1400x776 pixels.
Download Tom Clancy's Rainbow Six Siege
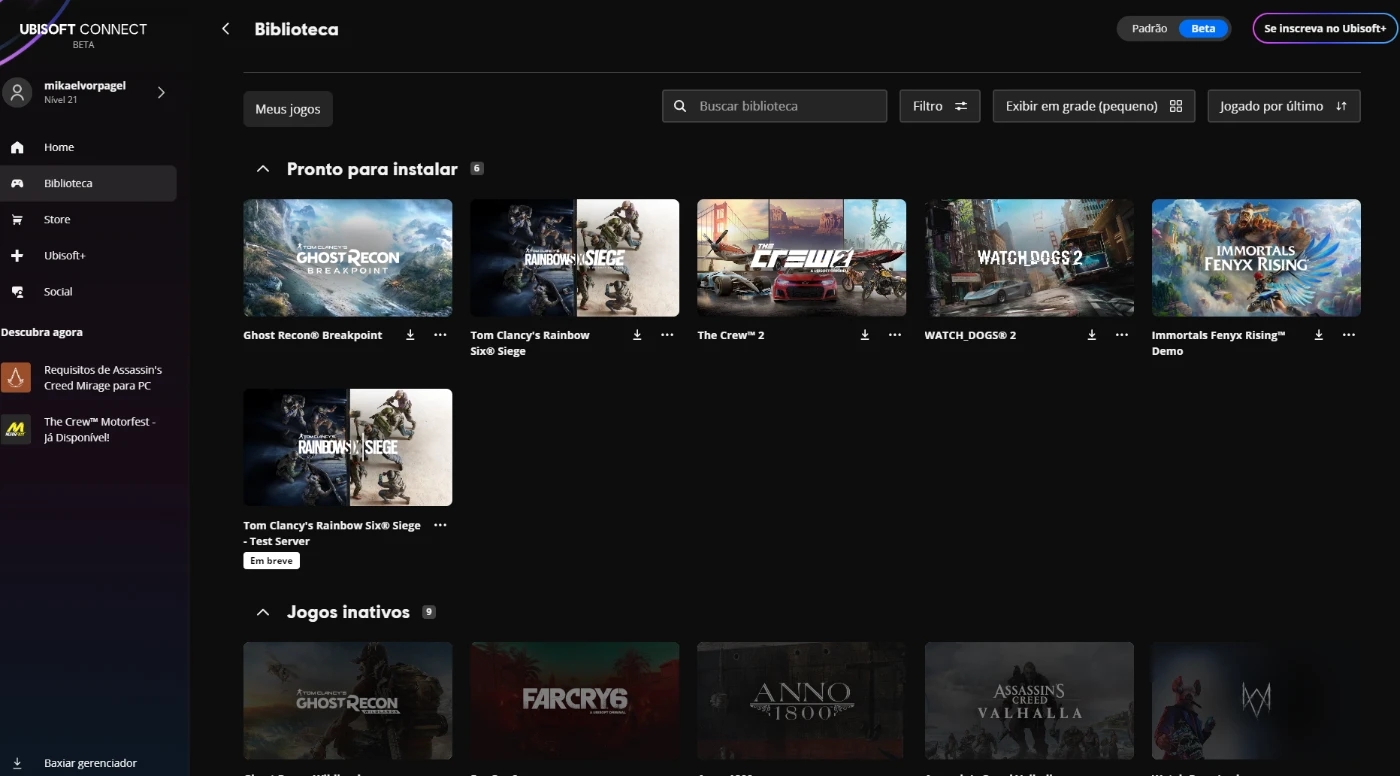(x=637, y=335)
